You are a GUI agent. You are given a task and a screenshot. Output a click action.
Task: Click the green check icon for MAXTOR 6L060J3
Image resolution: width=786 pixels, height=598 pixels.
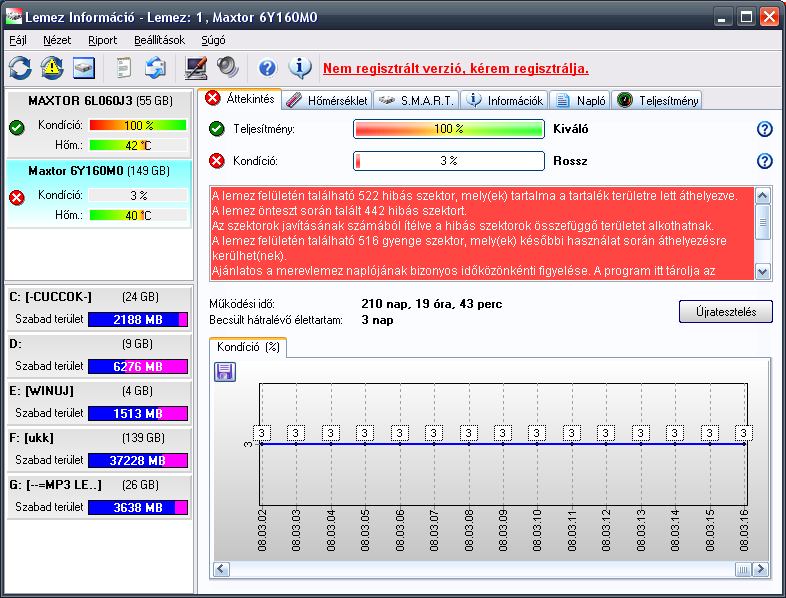[x=17, y=128]
